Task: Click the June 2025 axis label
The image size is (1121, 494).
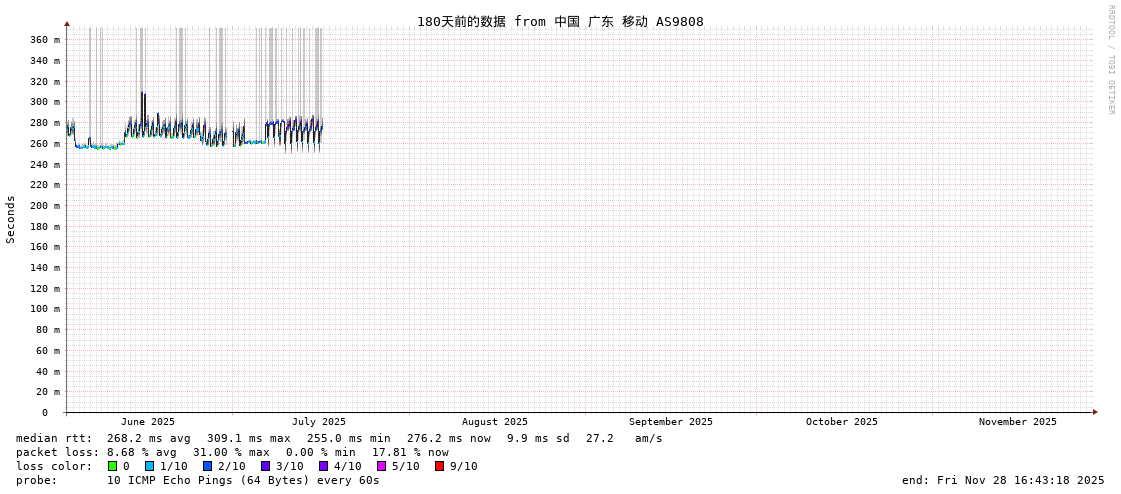Action: 147,422
